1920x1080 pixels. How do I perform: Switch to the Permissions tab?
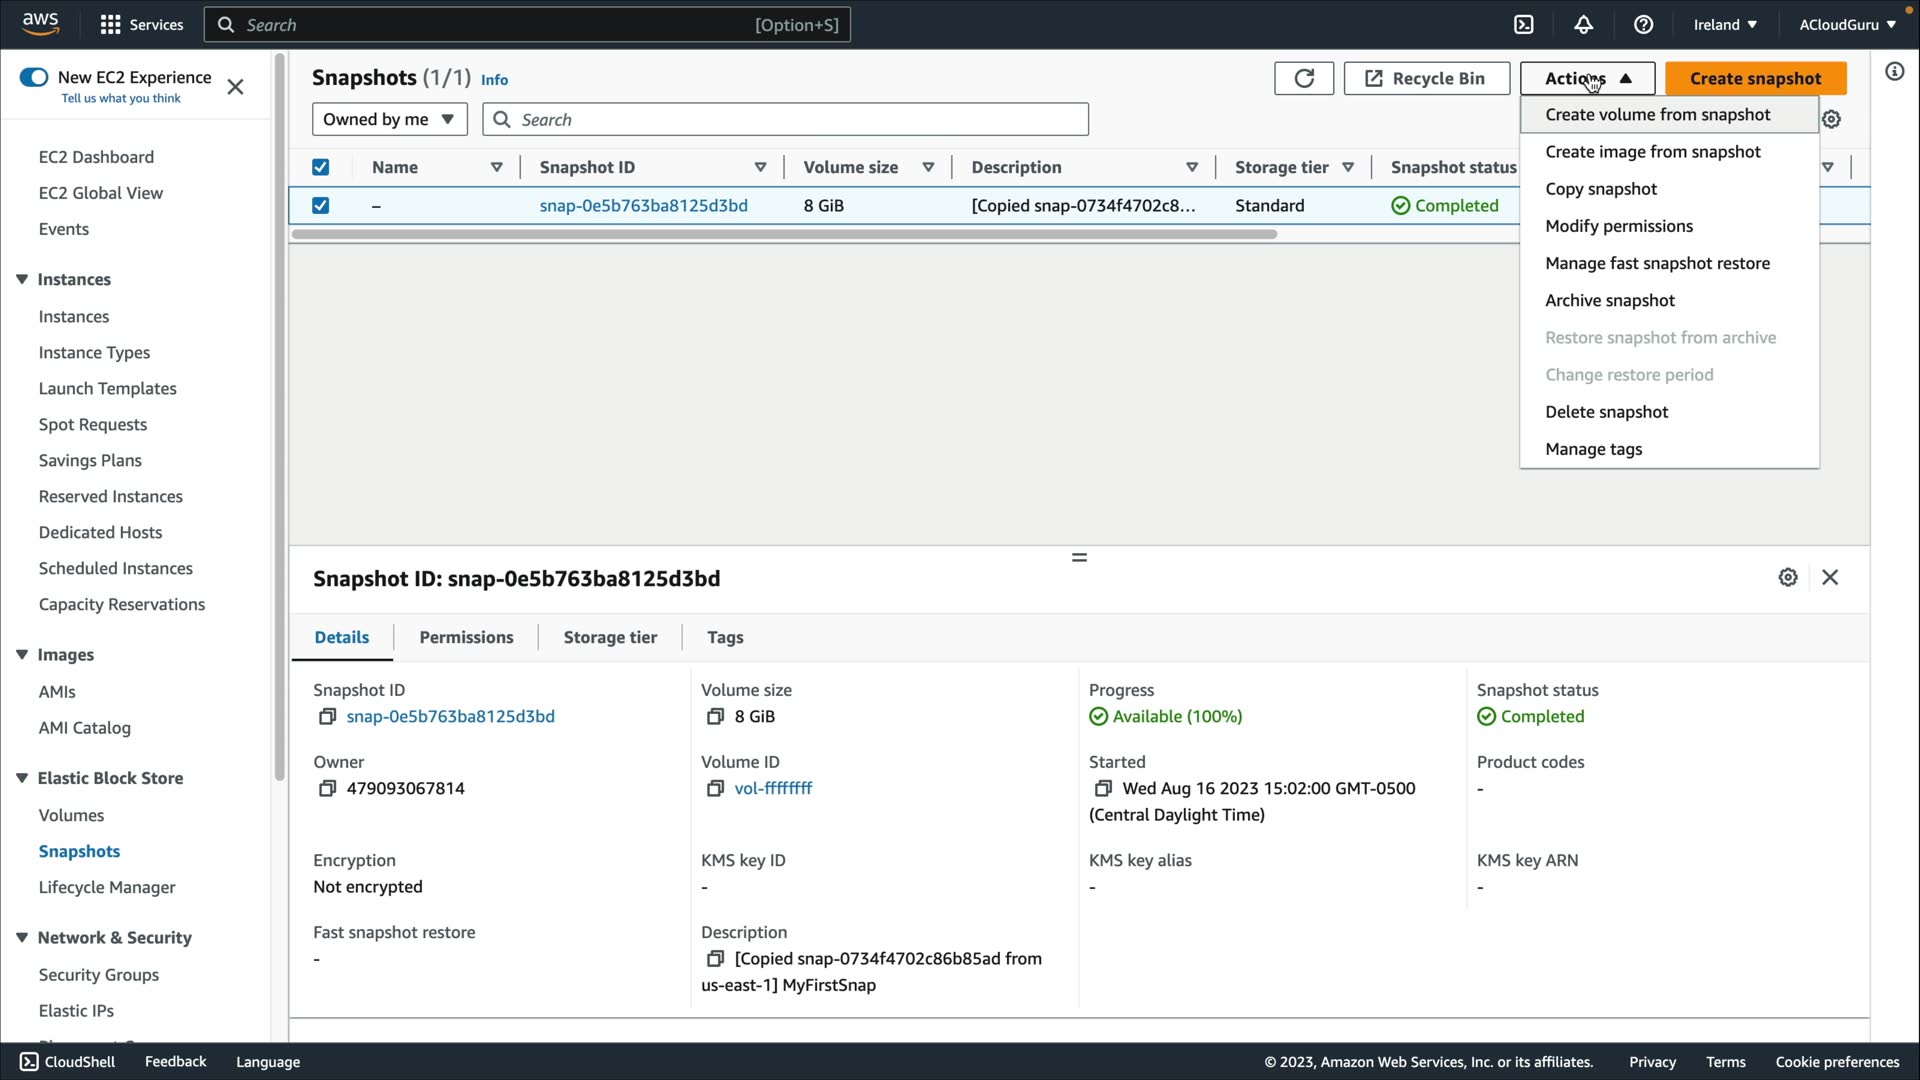pos(466,638)
